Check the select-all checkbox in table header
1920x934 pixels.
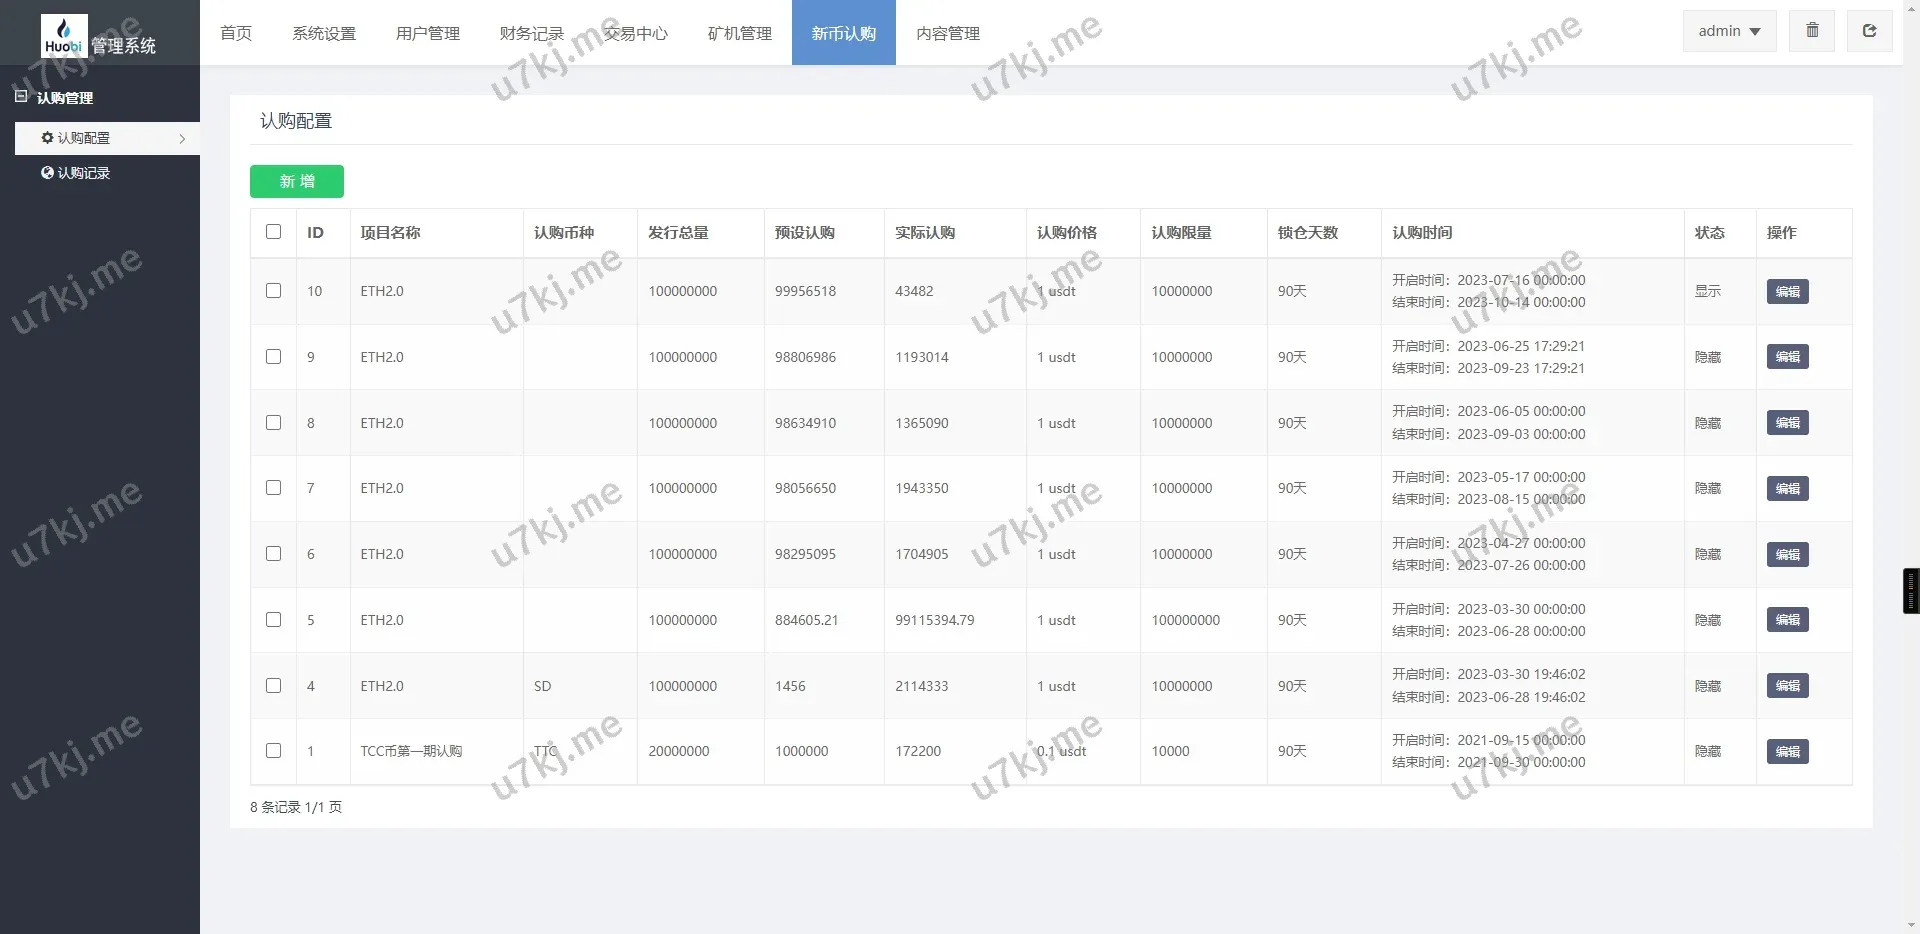pyautogui.click(x=273, y=232)
